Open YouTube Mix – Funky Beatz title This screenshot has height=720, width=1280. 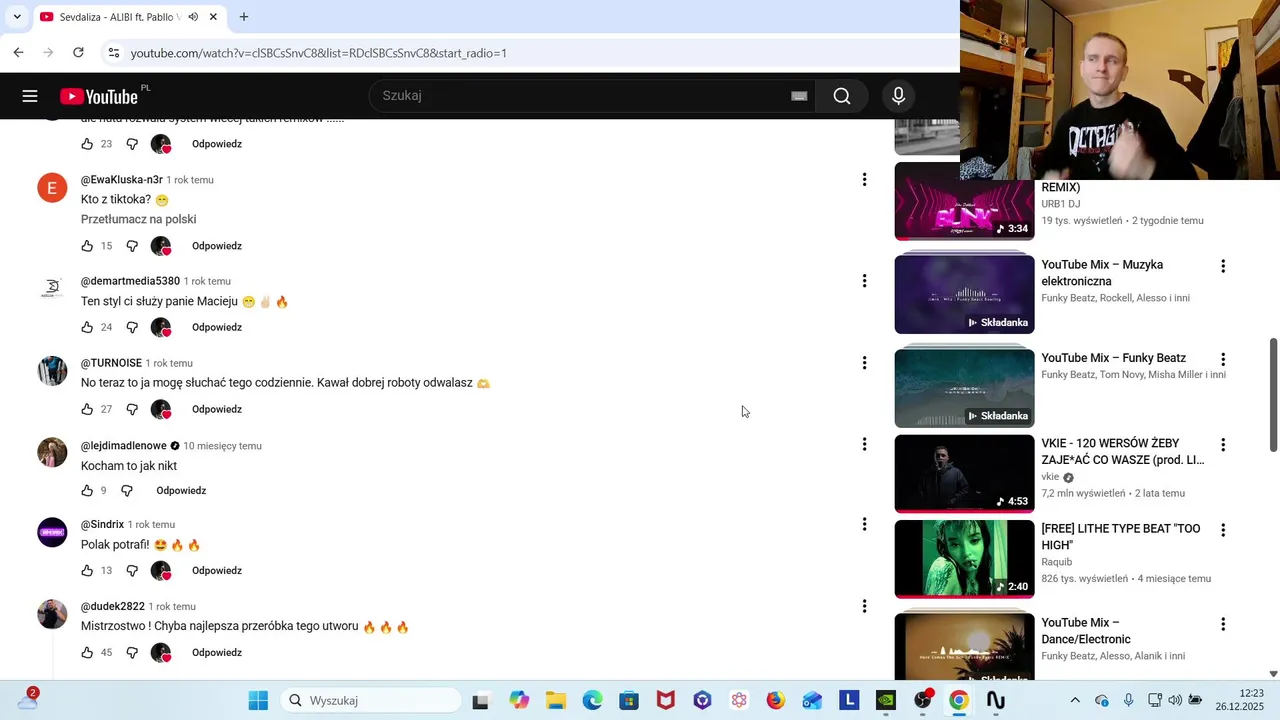tap(1113, 358)
